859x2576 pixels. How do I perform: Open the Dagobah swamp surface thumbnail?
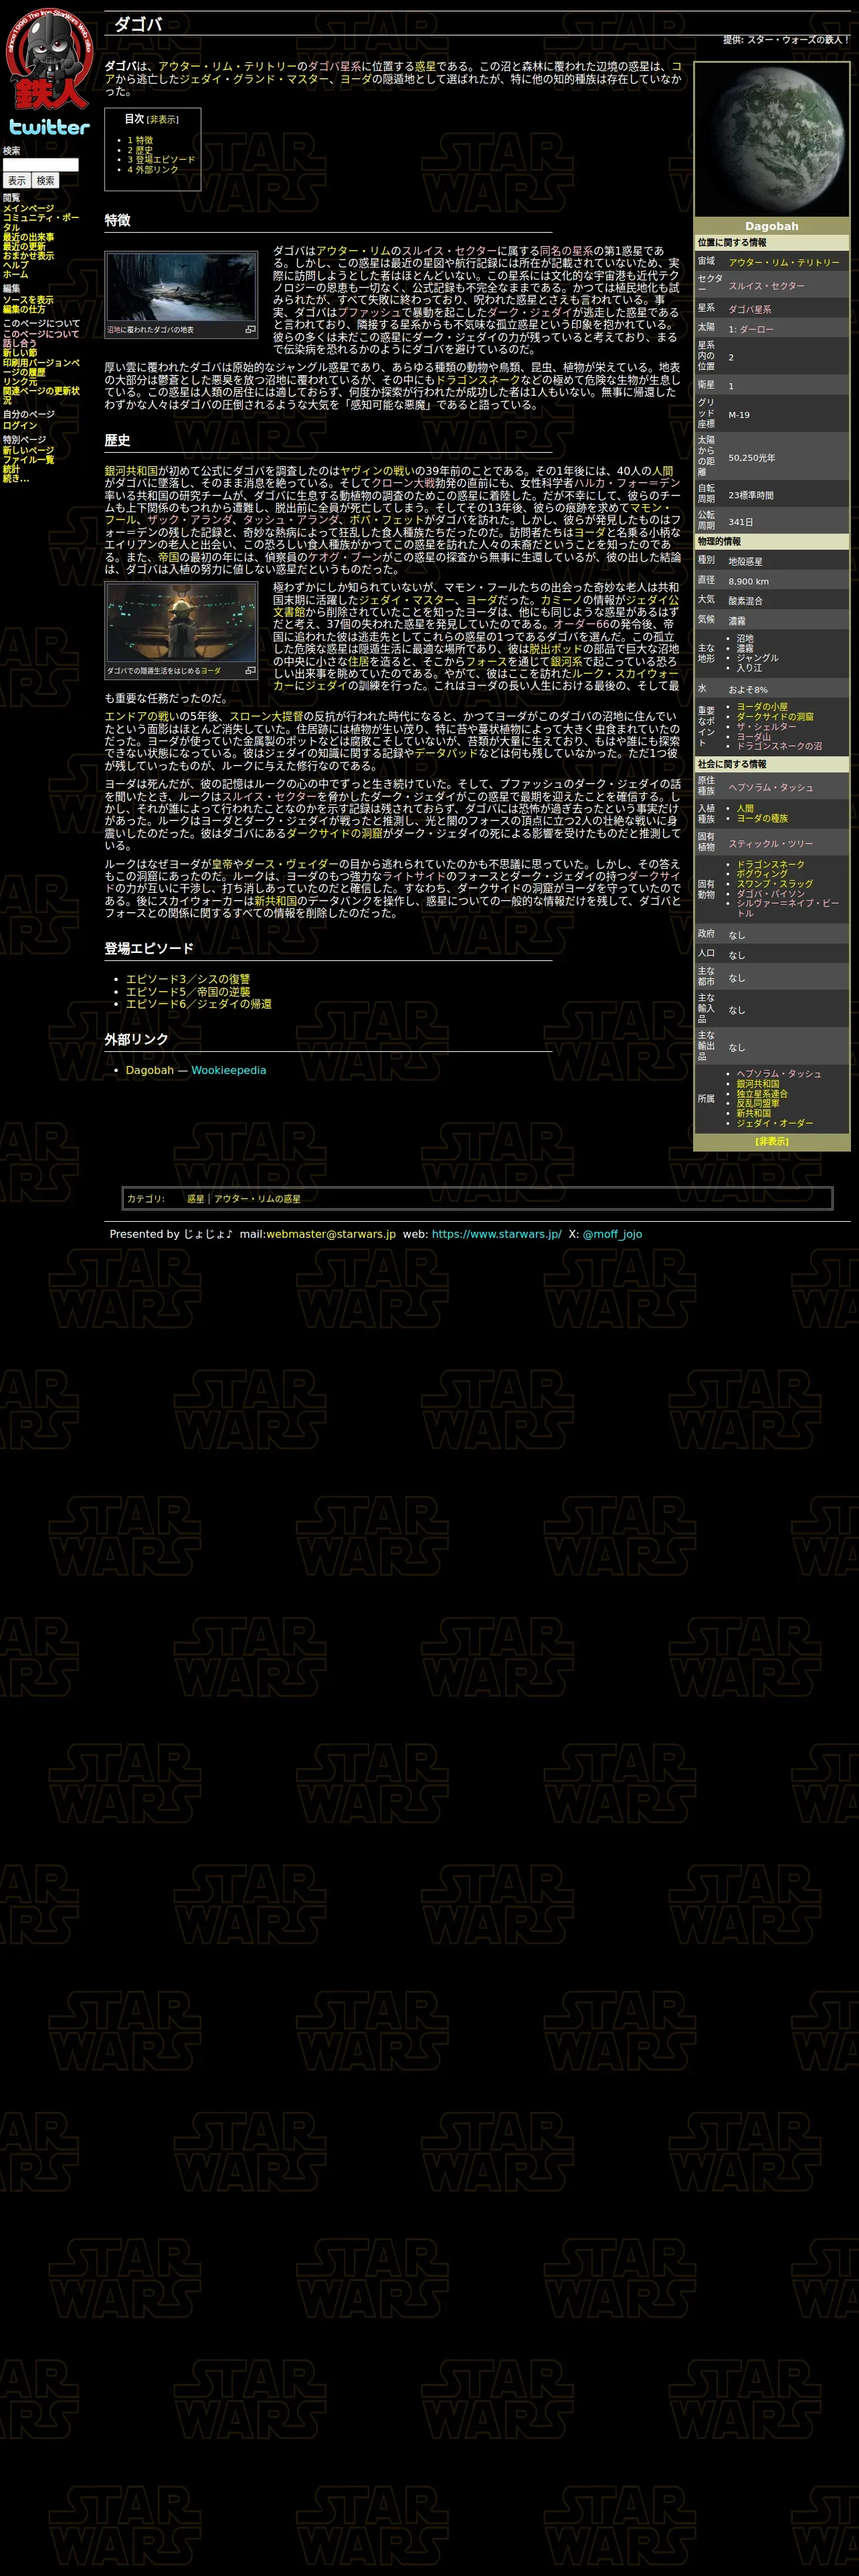(x=181, y=287)
